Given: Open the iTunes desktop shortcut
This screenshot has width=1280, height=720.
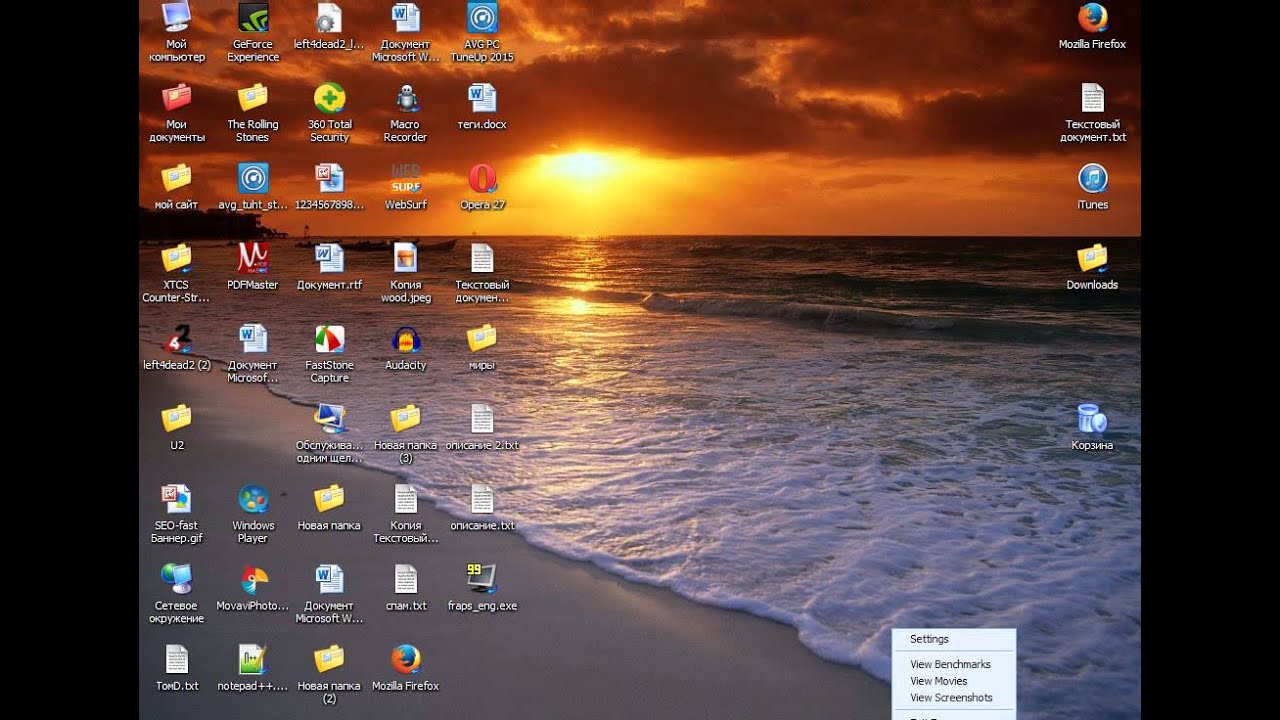Looking at the screenshot, I should [x=1093, y=187].
